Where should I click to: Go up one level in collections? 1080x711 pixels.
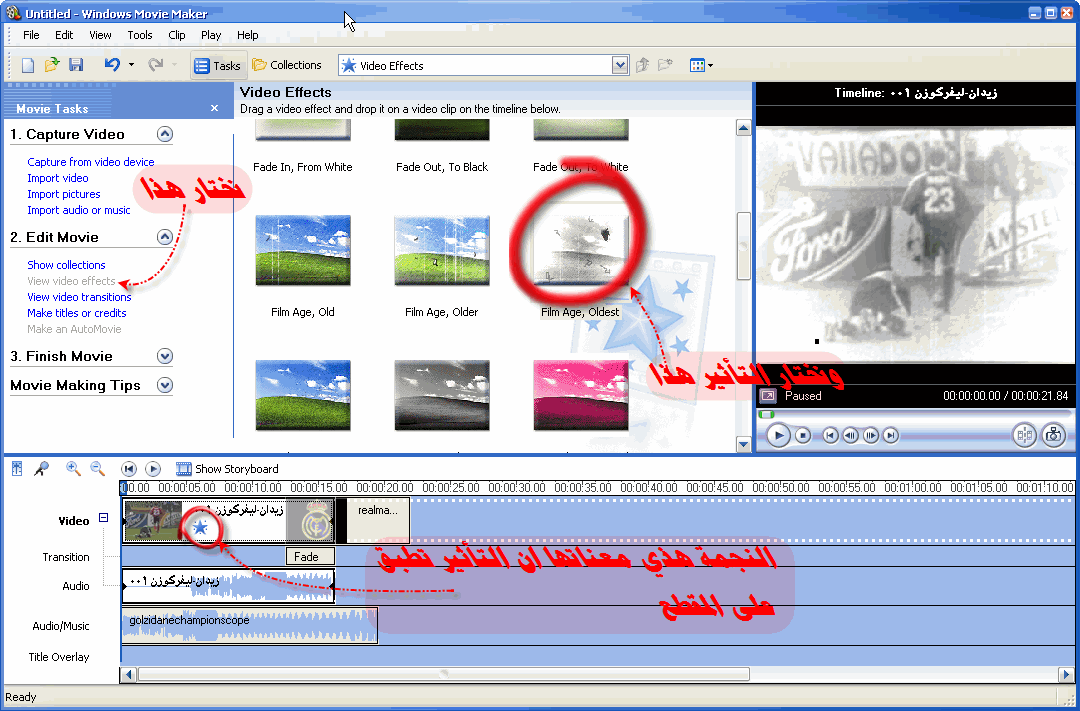pos(642,65)
